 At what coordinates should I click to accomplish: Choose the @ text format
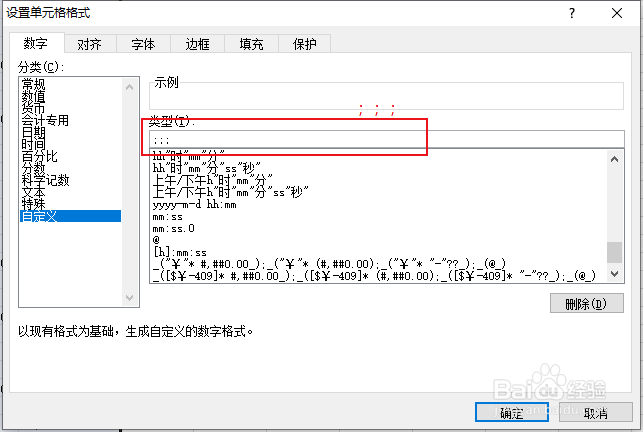click(x=379, y=240)
